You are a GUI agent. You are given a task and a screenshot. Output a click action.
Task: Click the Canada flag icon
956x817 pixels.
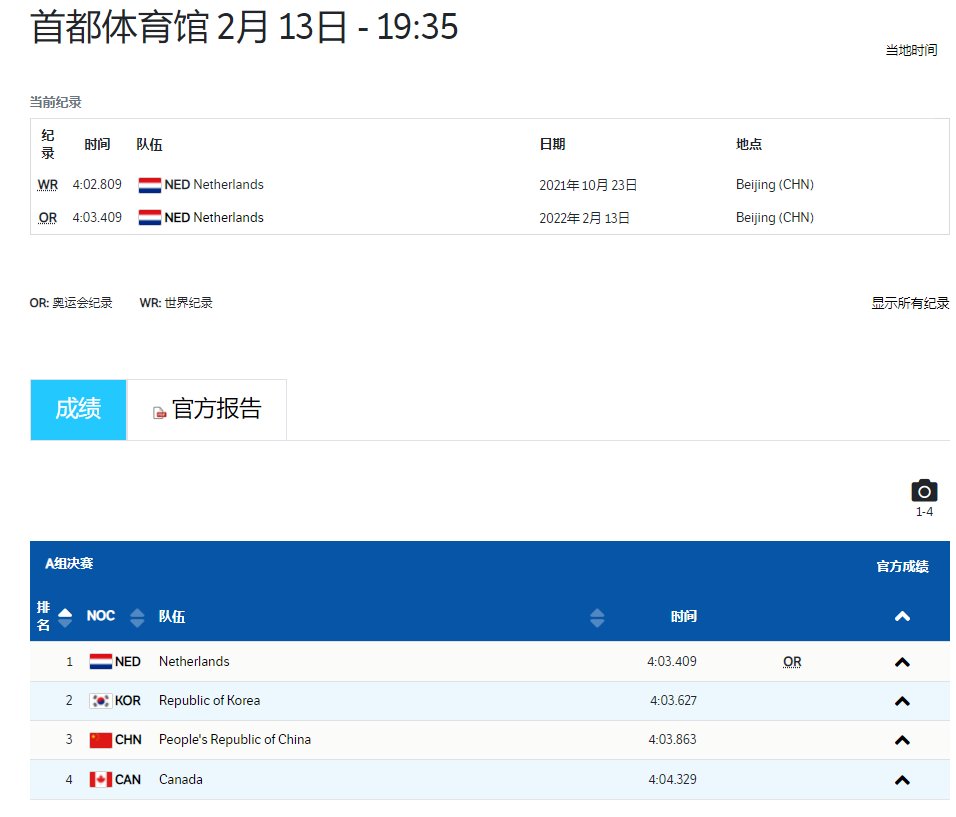tap(100, 779)
